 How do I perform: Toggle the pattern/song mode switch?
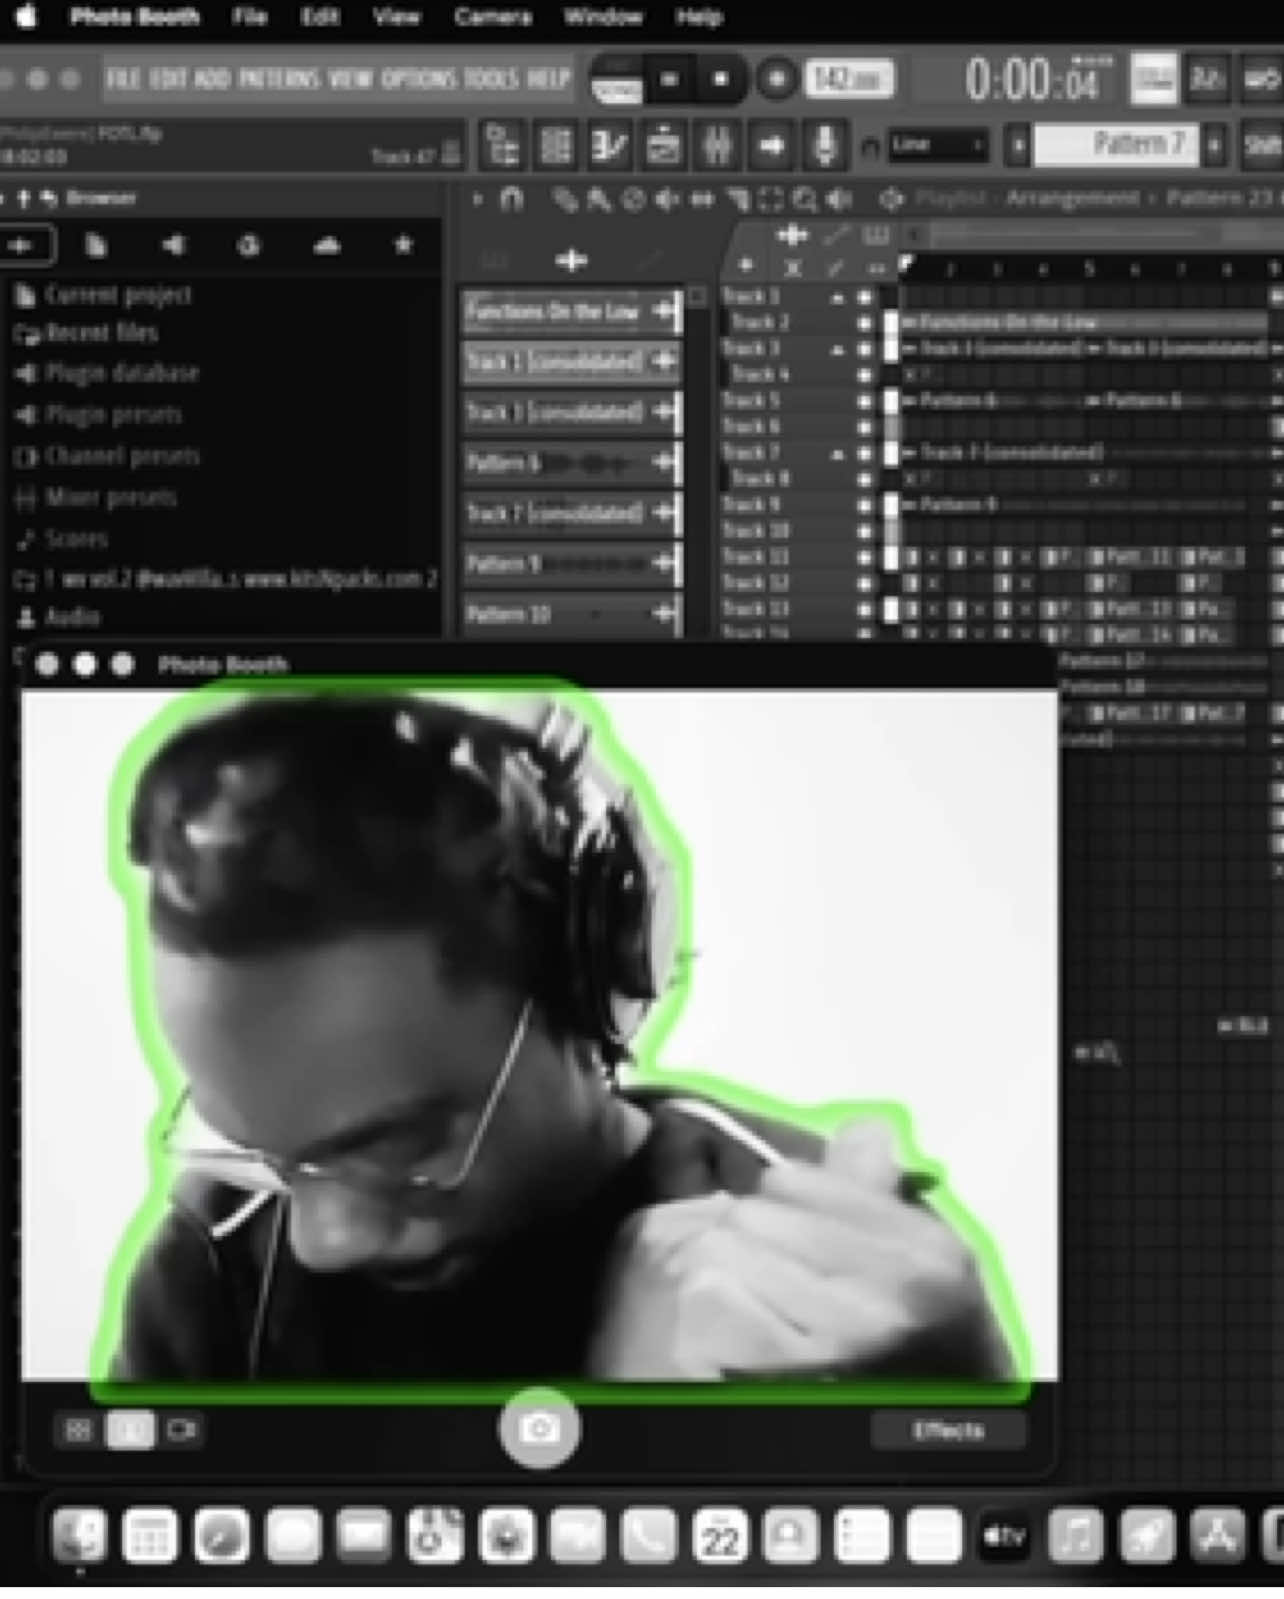(x=616, y=79)
